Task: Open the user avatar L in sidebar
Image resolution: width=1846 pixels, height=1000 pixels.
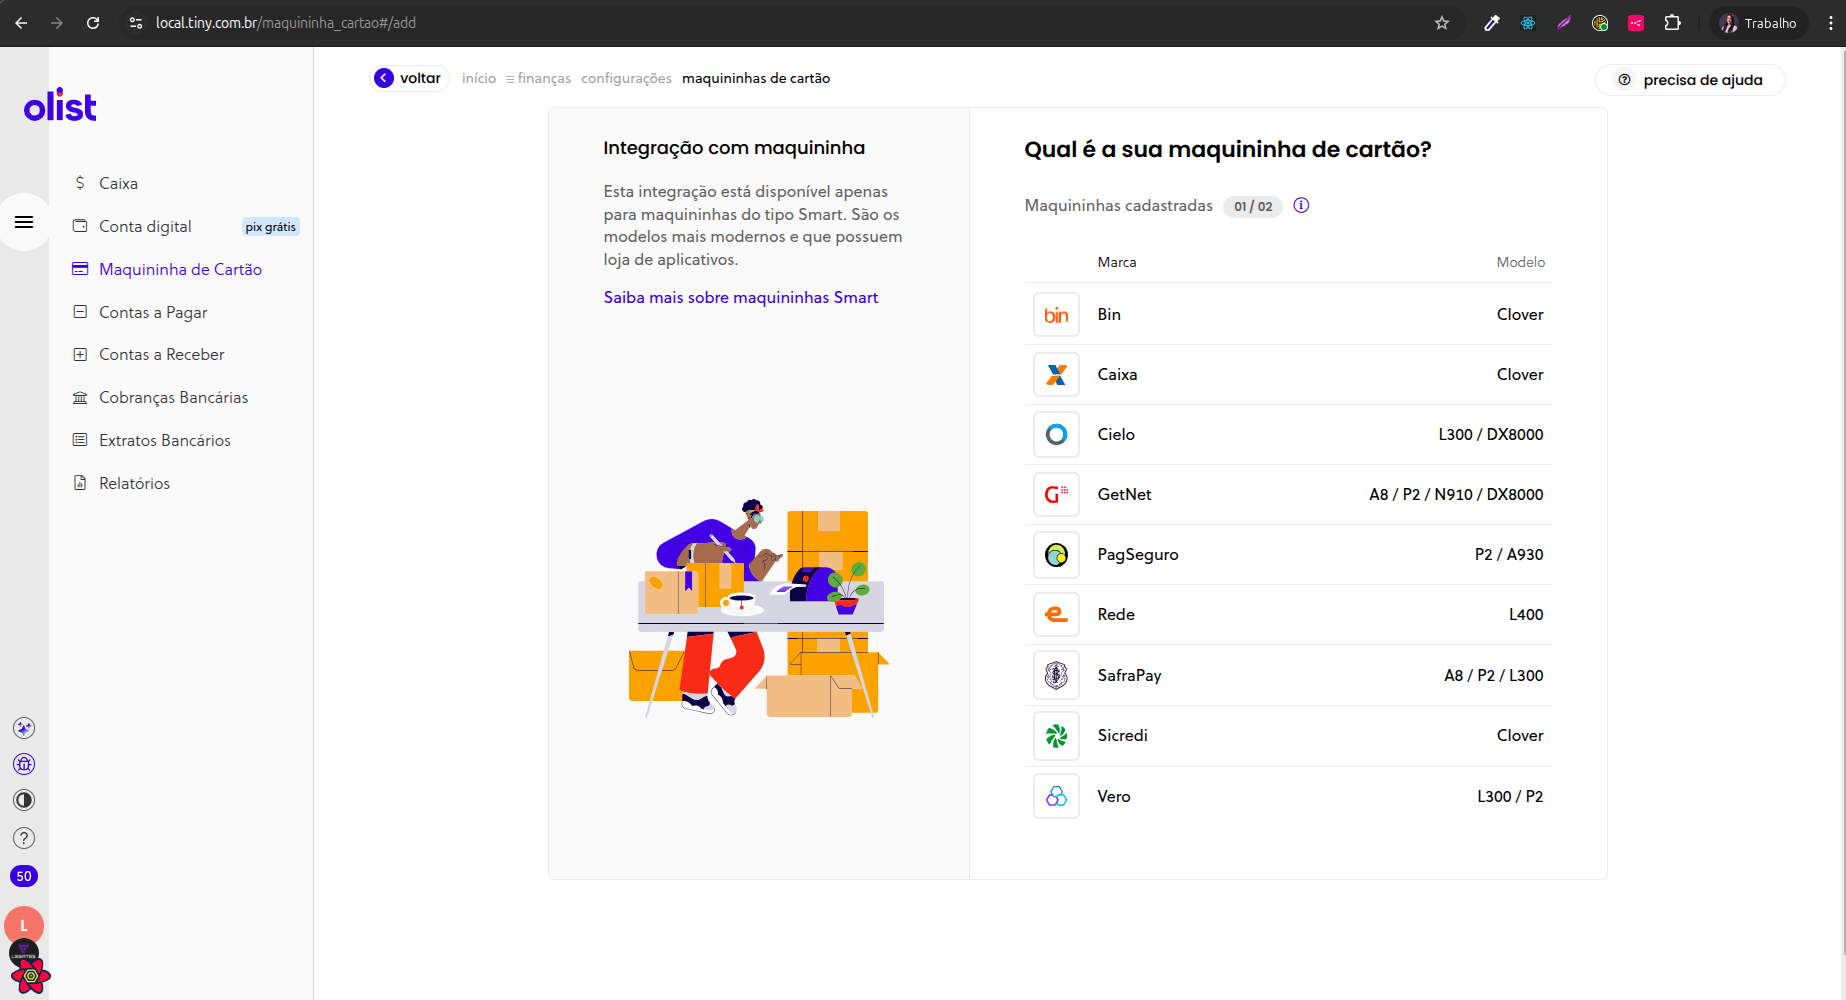Action: pos(24,926)
